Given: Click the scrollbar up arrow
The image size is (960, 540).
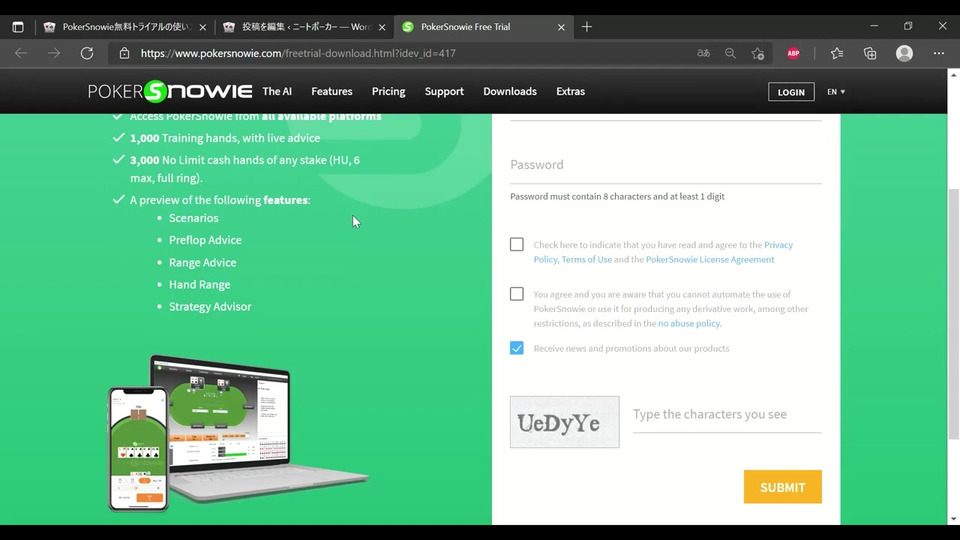Looking at the screenshot, I should click(953, 75).
